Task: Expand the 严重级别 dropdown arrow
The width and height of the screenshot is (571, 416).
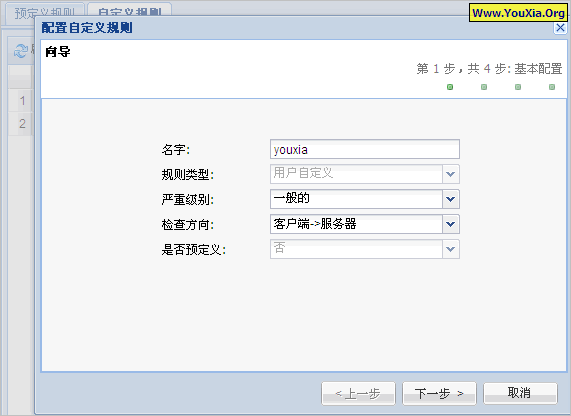Action: click(450, 199)
